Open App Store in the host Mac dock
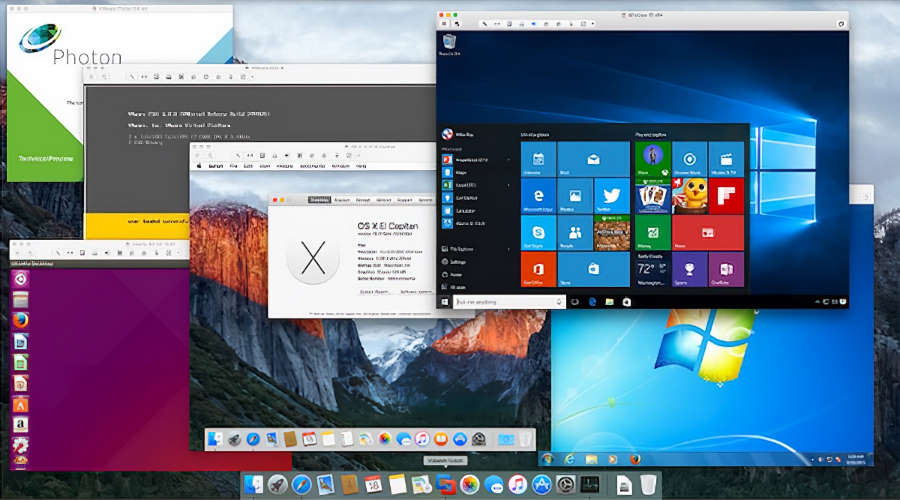 [542, 486]
